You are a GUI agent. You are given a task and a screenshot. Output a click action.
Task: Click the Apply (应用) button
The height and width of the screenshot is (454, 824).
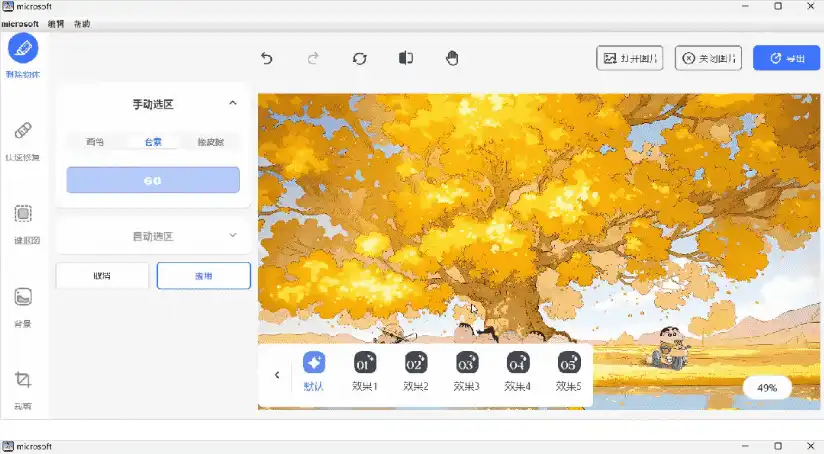coord(204,276)
